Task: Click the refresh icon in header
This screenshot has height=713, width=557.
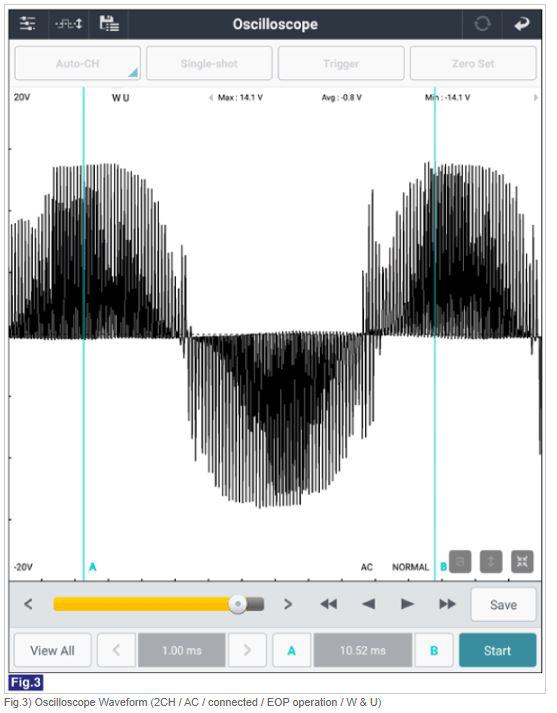Action: [482, 24]
